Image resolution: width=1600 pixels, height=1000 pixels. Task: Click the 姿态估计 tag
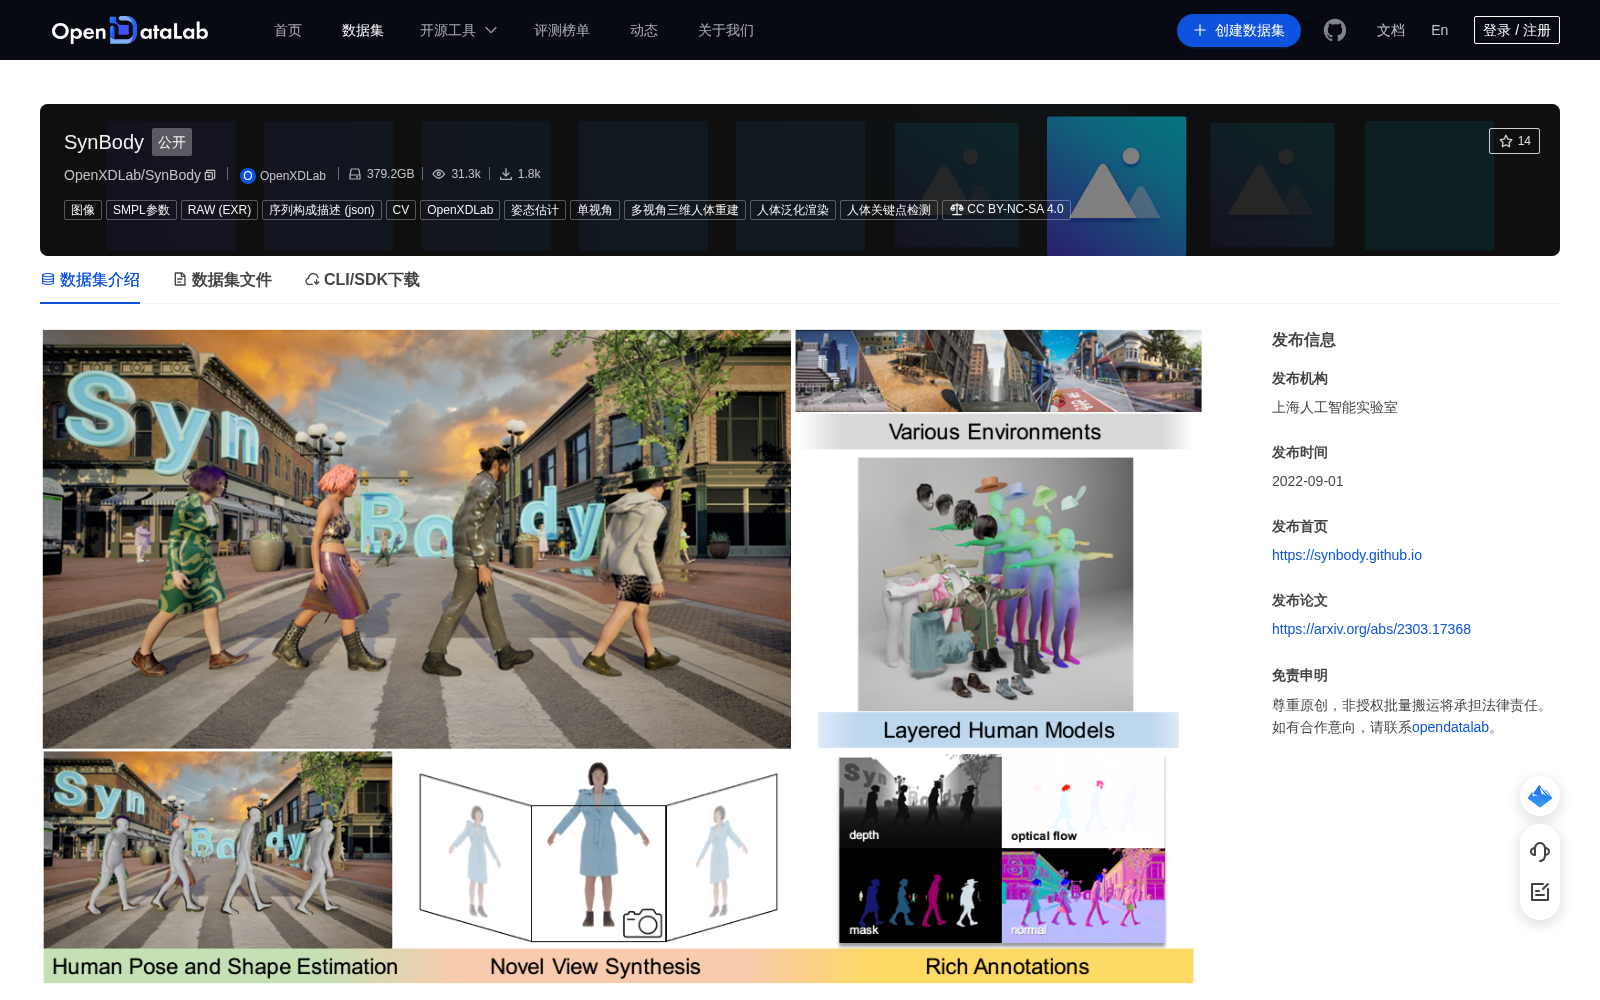pos(535,210)
